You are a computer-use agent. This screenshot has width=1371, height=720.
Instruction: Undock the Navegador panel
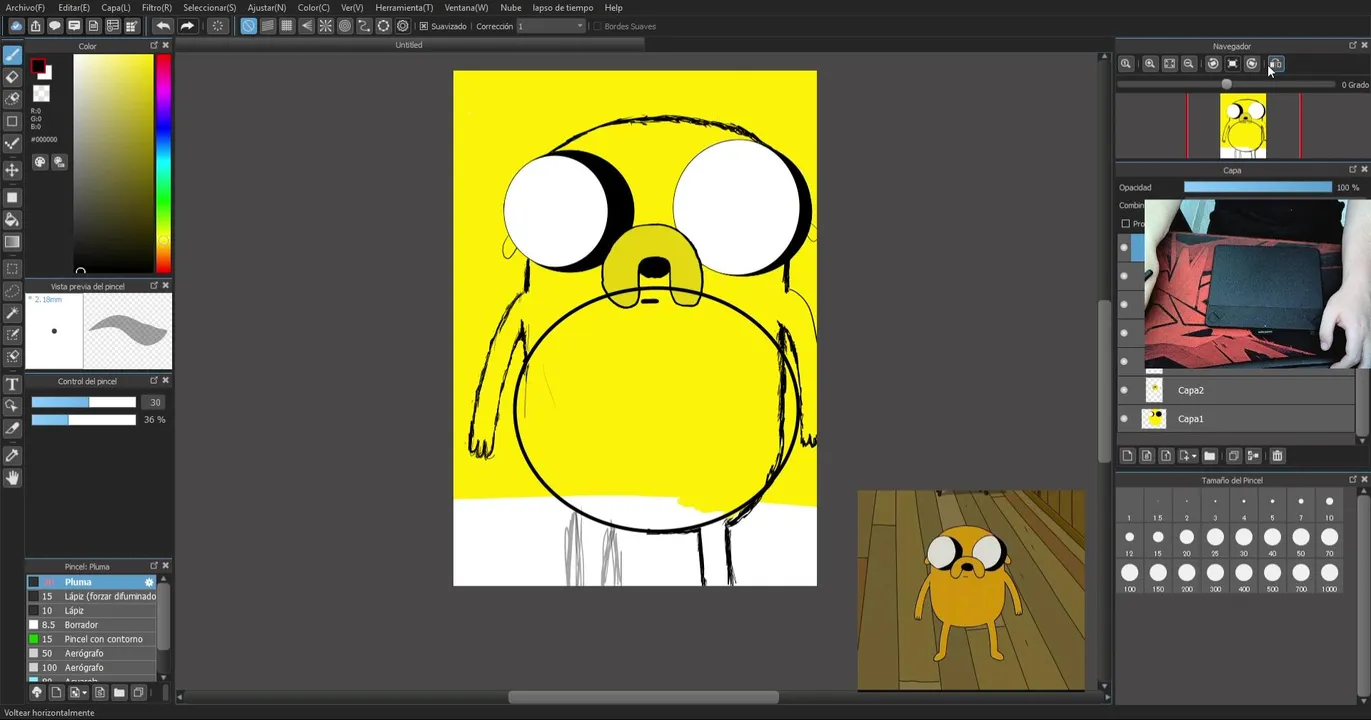coord(1353,46)
